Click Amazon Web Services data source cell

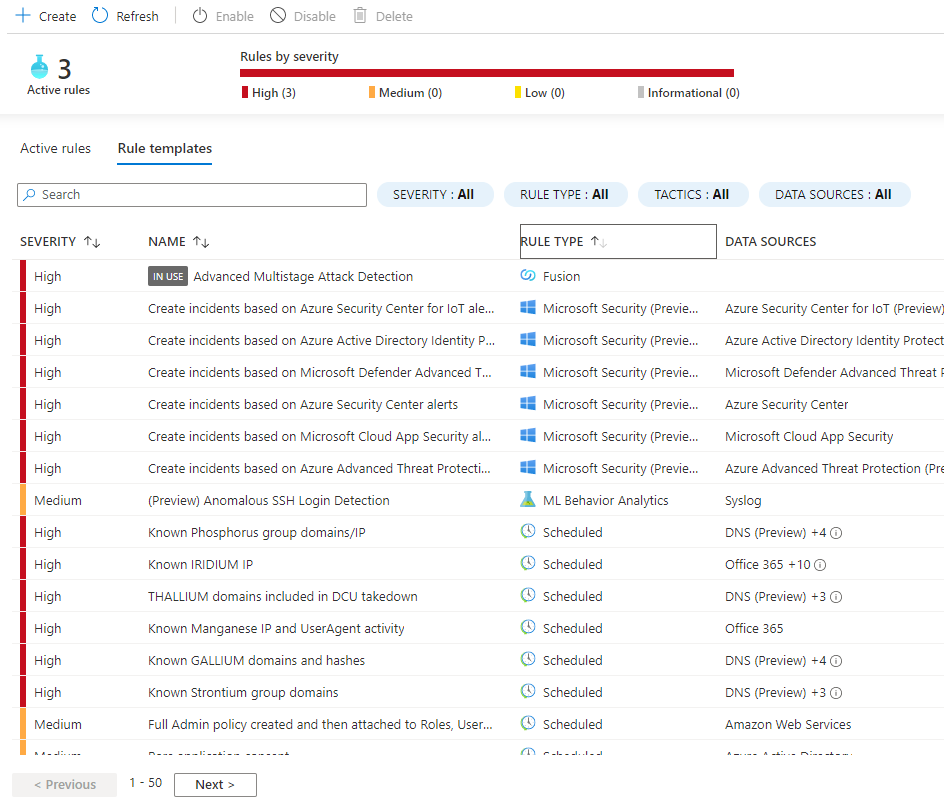pyautogui.click(x=788, y=724)
